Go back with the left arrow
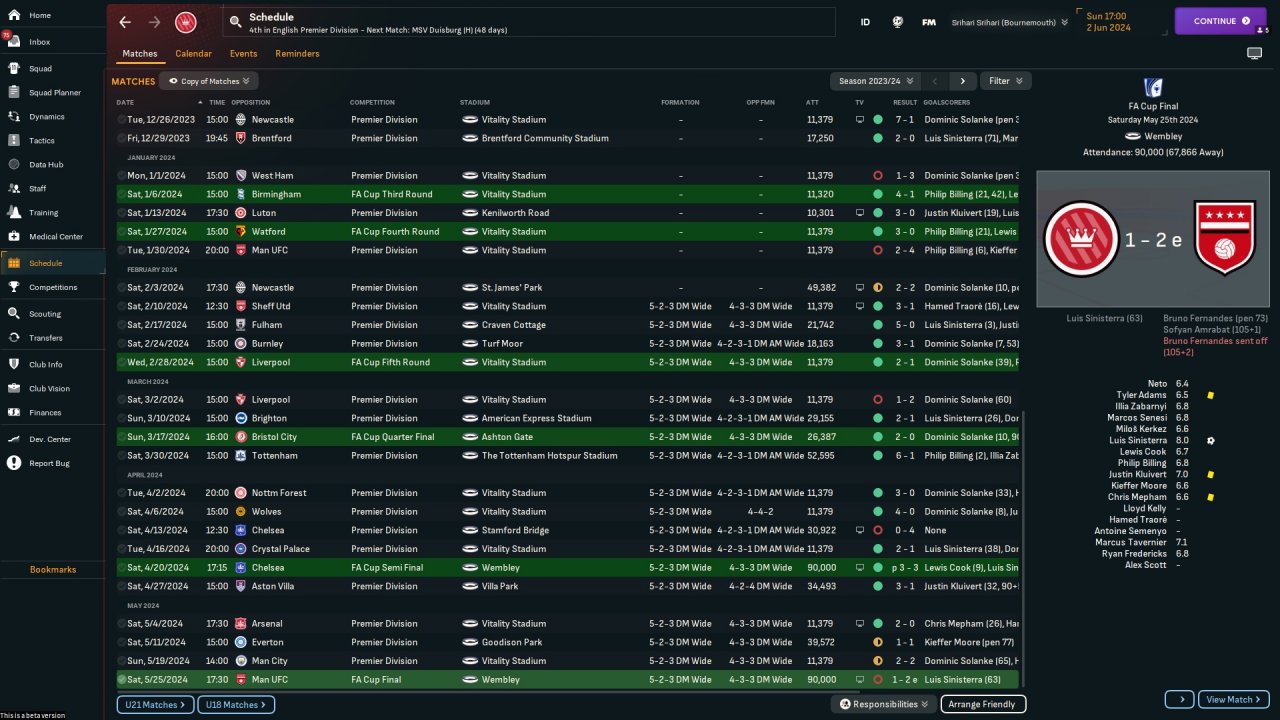Image resolution: width=1280 pixels, height=720 pixels. 125,22
